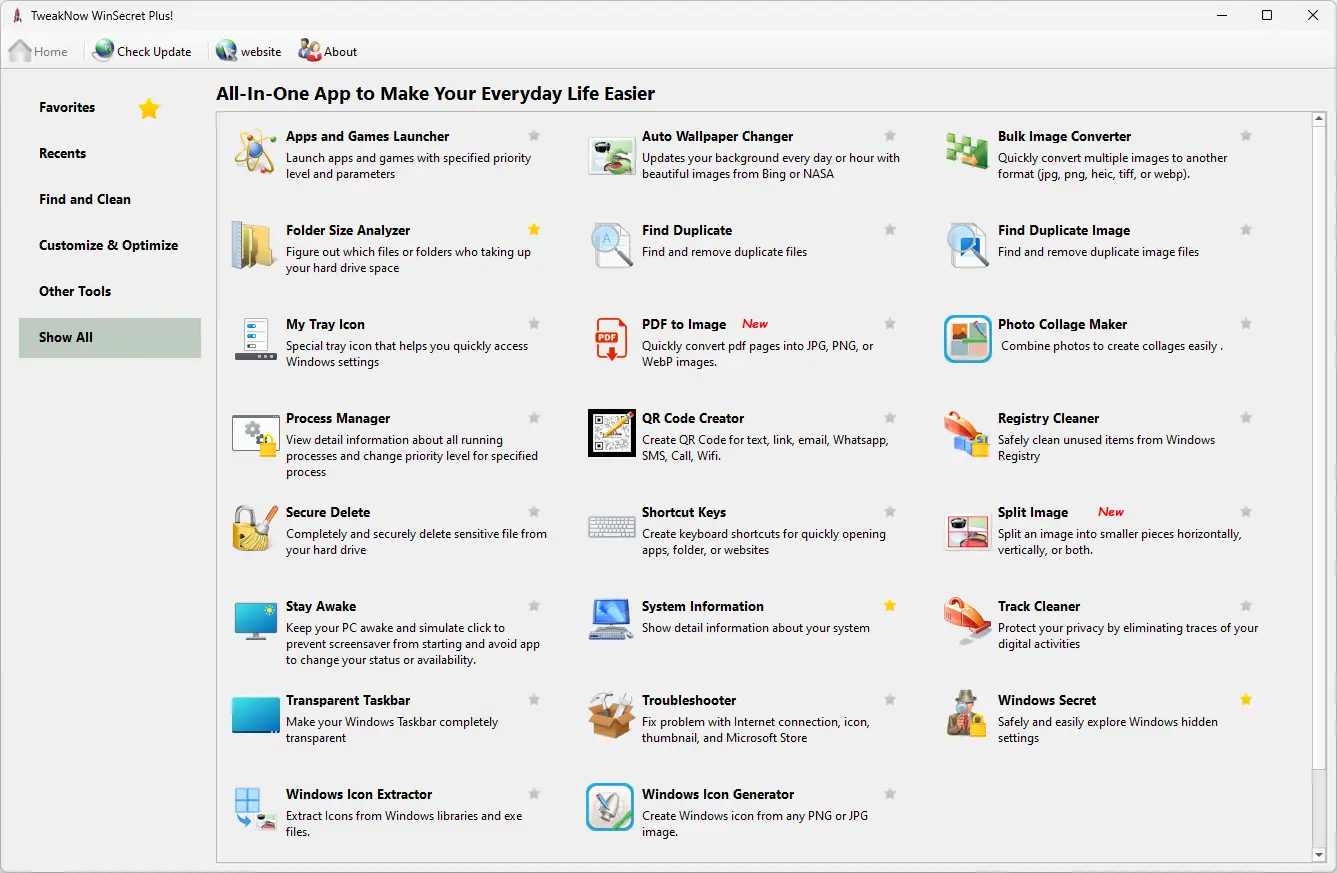Viewport: 1337px width, 873px height.
Task: Launch the Photo Collage Maker icon
Action: 967,339
